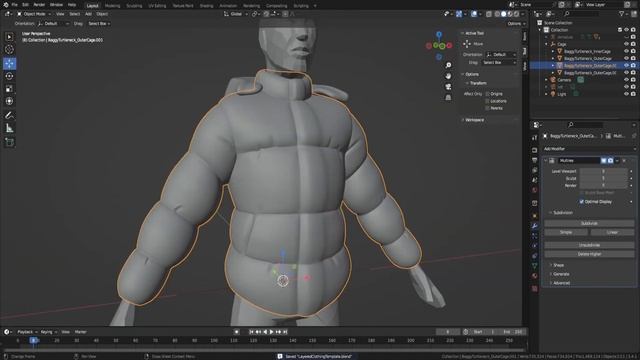Open the Output properties tab
This screenshot has height=360, width=640.
click(535, 160)
